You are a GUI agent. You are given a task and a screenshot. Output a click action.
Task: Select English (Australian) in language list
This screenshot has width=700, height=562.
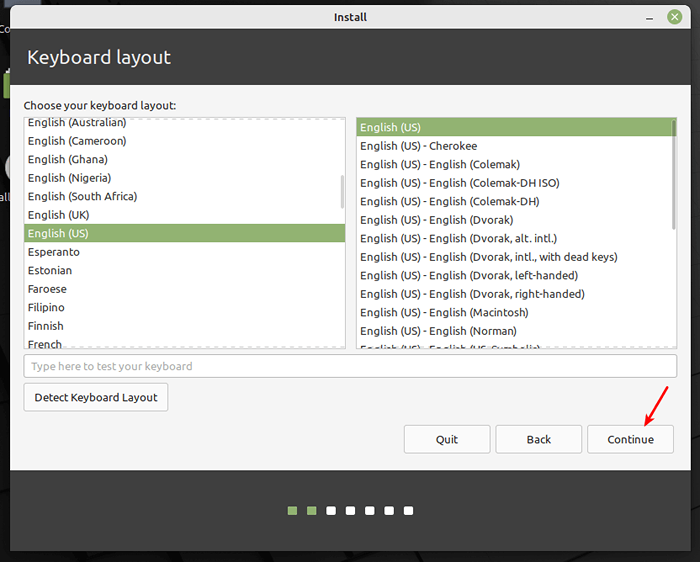click(184, 123)
